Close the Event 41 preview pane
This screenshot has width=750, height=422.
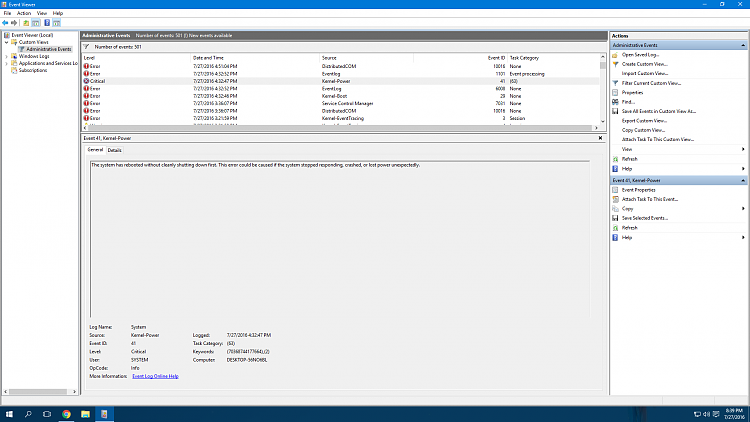pos(600,138)
